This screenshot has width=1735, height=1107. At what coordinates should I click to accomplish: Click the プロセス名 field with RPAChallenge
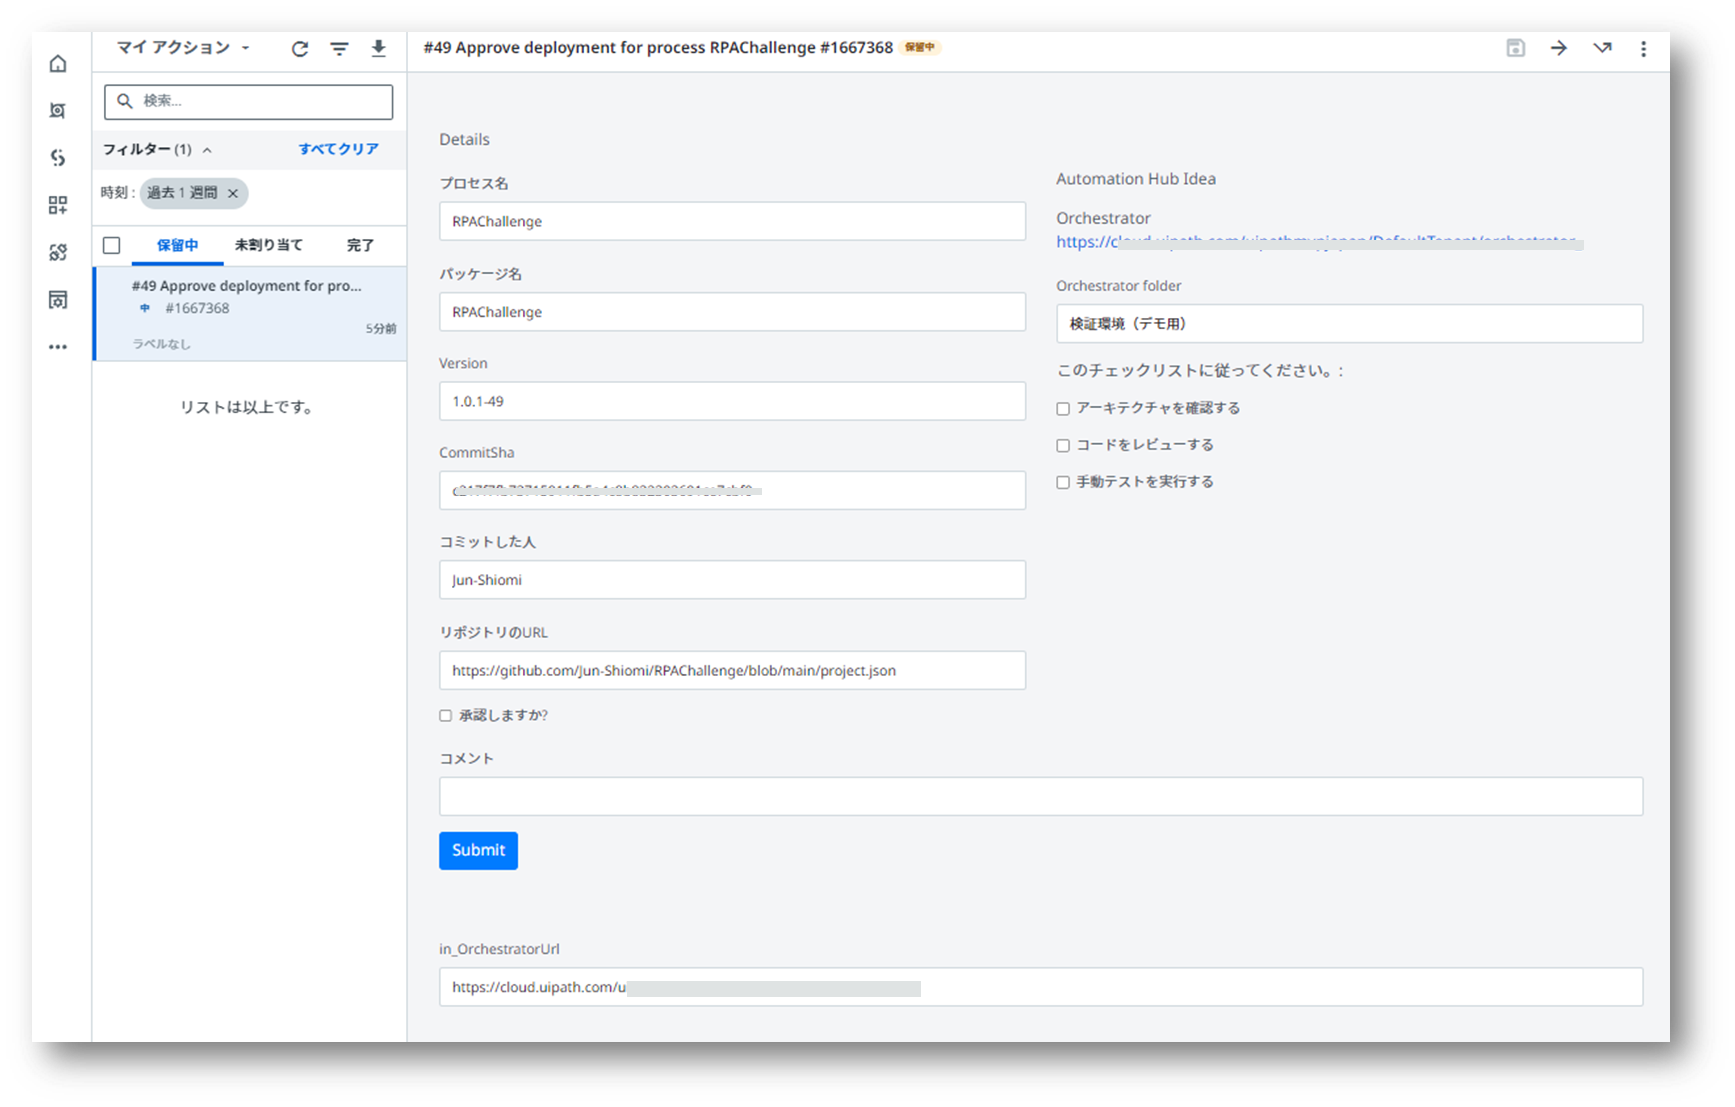(x=732, y=222)
